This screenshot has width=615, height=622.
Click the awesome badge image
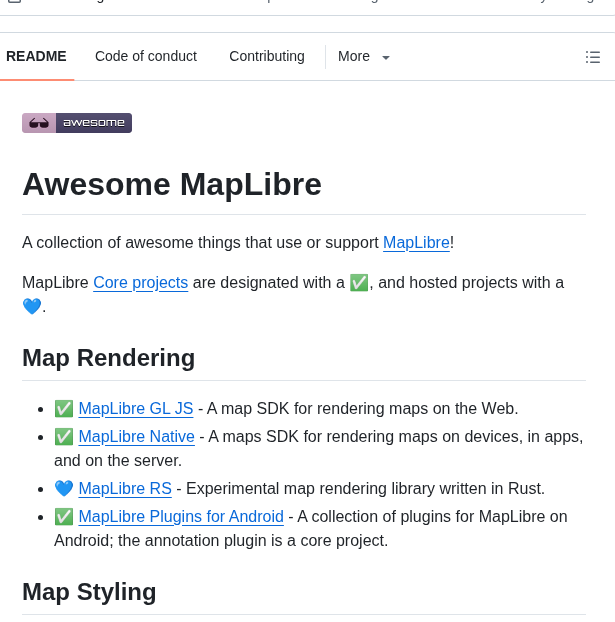pyautogui.click(x=77, y=123)
